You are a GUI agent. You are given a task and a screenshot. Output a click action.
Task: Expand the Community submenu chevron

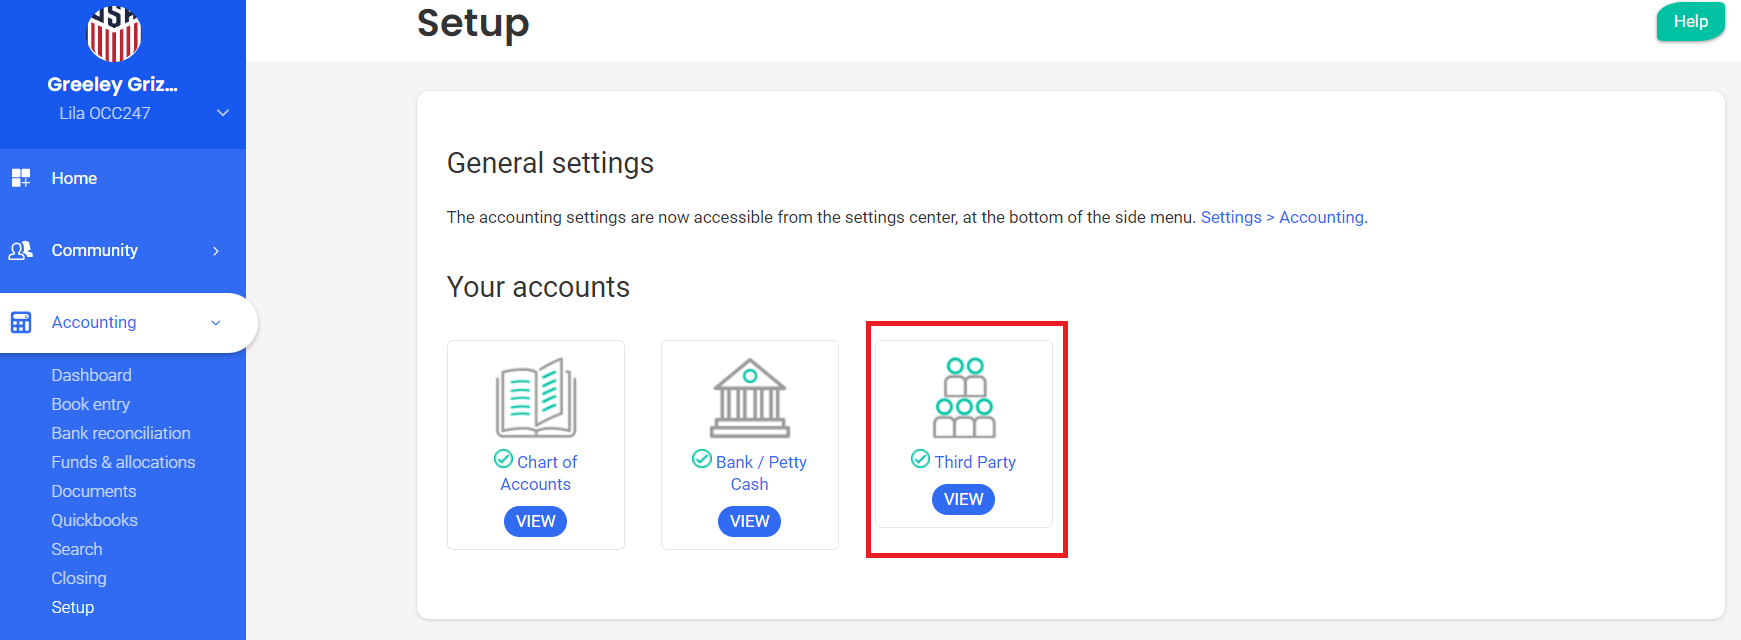pyautogui.click(x=216, y=251)
